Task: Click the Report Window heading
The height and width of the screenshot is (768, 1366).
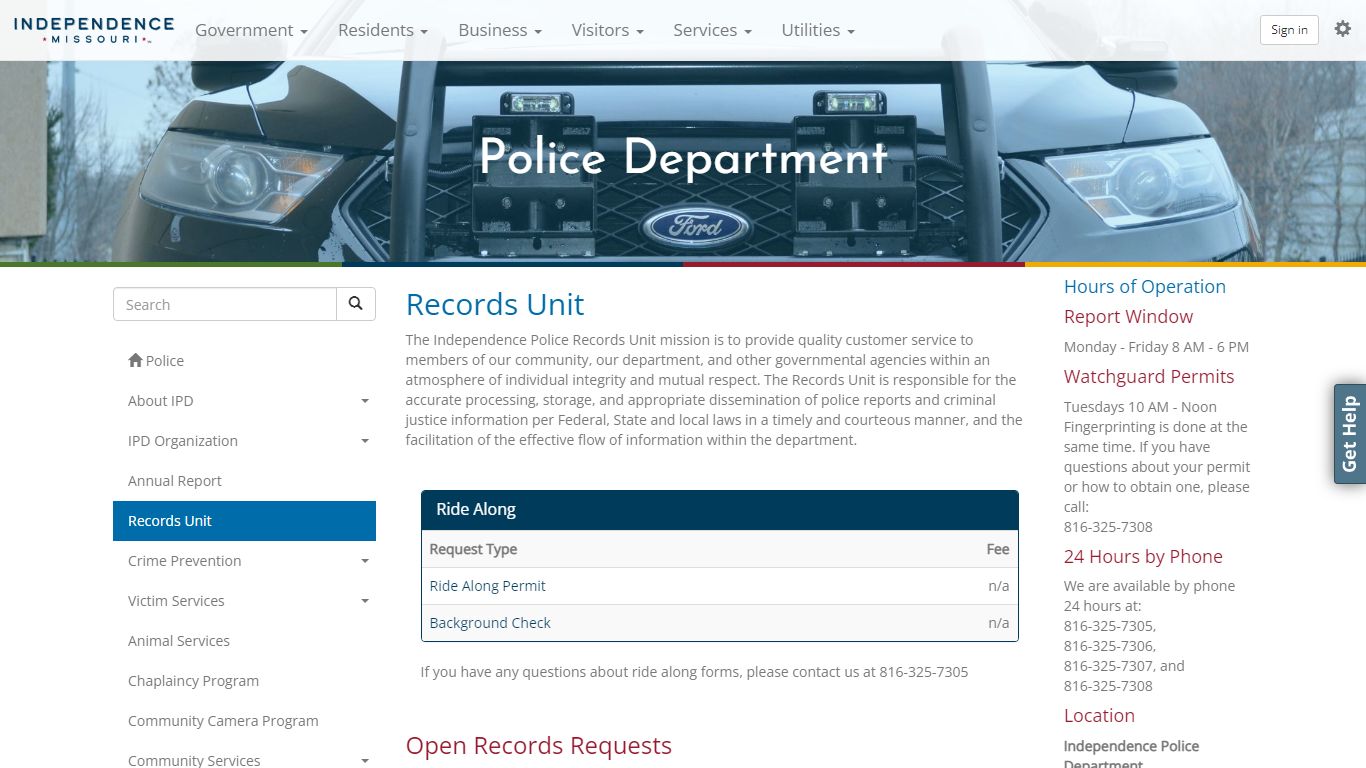Action: pos(1128,317)
